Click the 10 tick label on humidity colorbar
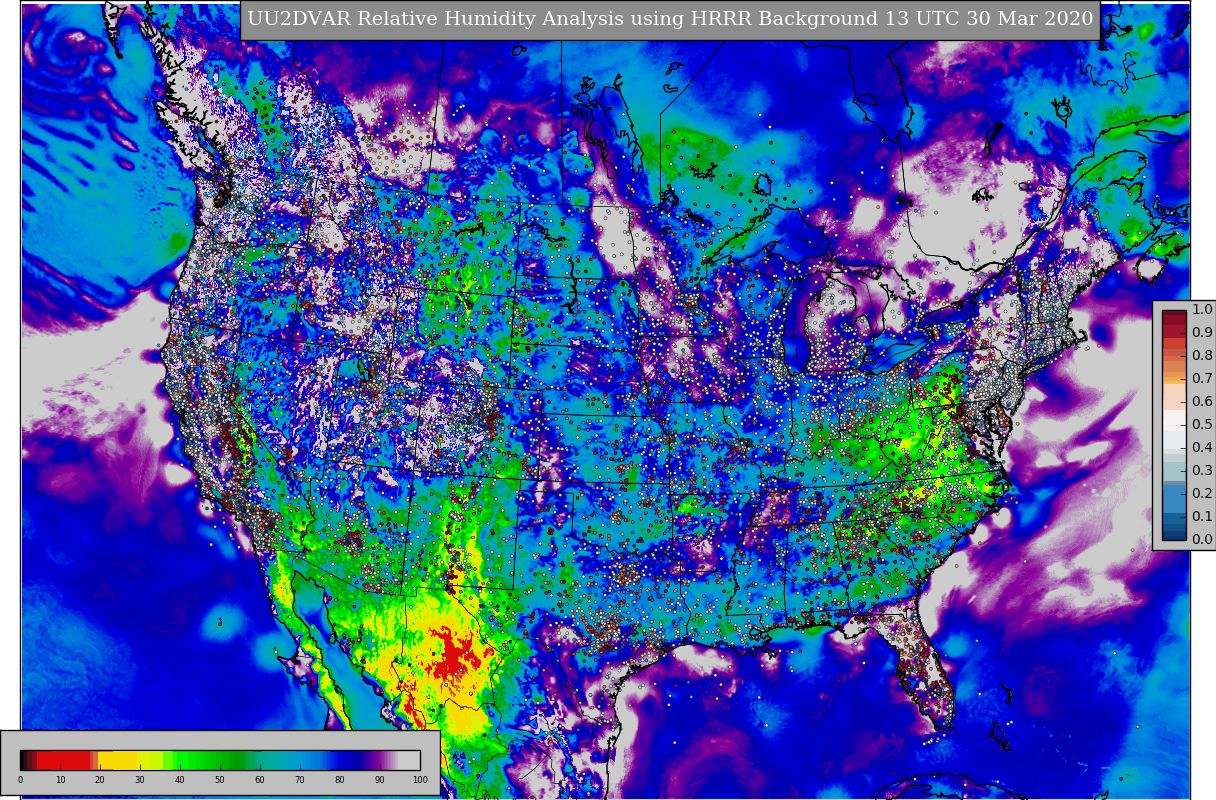This screenshot has height=800, width=1216. pyautogui.click(x=60, y=780)
